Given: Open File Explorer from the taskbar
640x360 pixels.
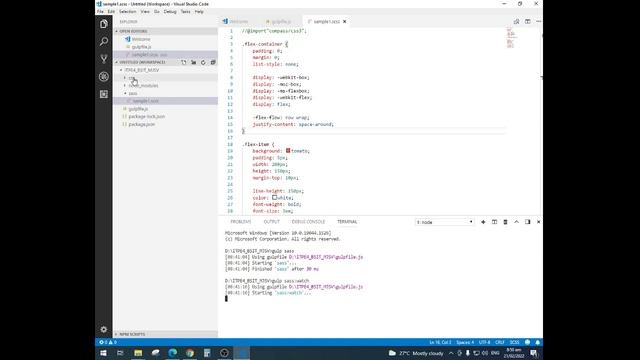Looking at the screenshot, I should coord(138,353).
